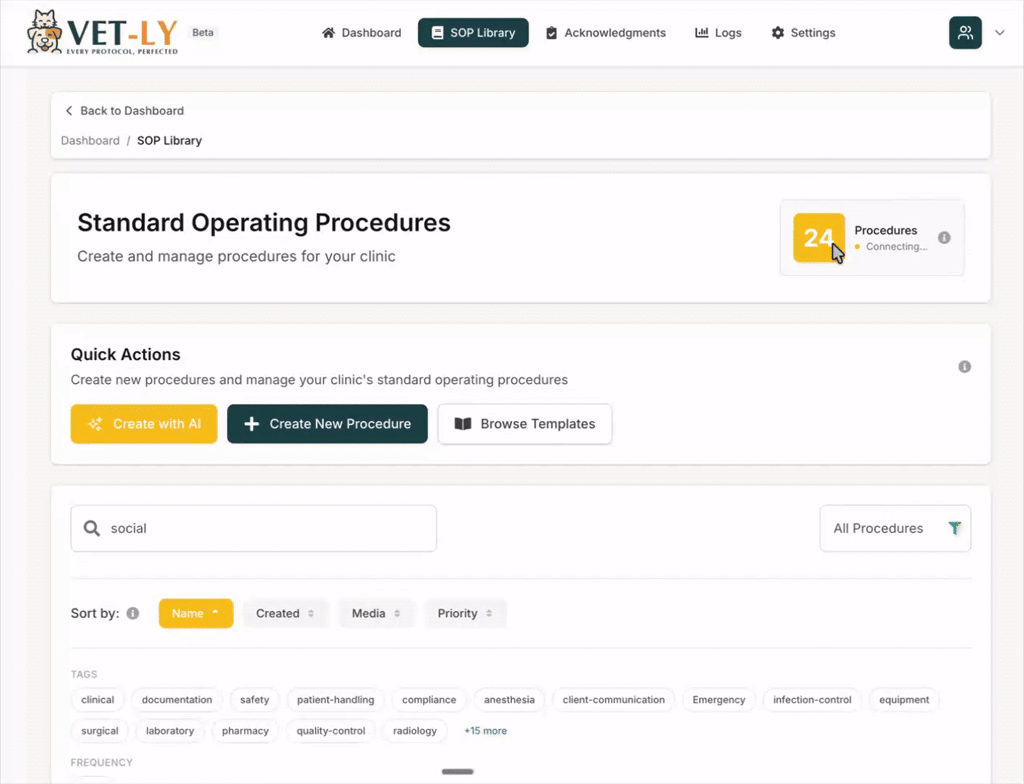The image size is (1024, 784).
Task: Open the team members panel icon
Action: tap(964, 32)
